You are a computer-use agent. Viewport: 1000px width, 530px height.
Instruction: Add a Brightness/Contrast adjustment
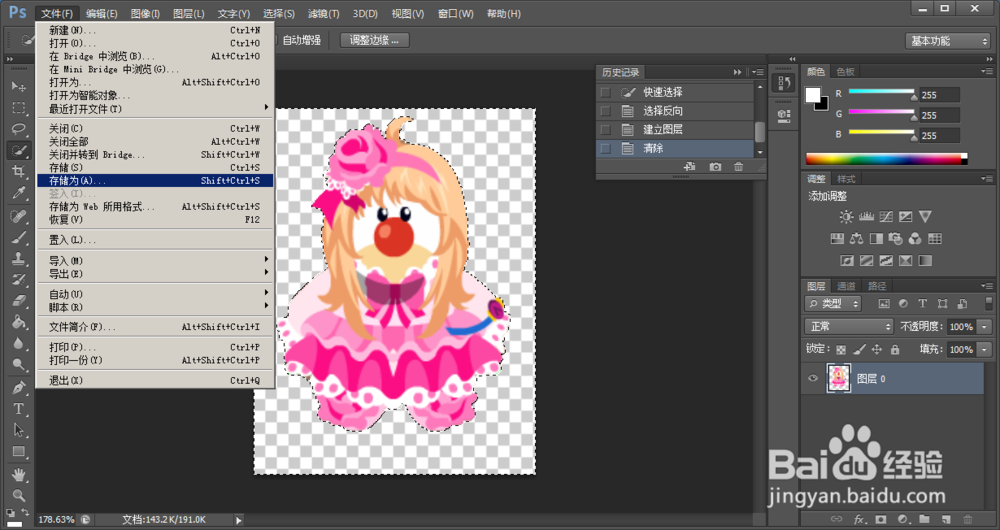(846, 217)
